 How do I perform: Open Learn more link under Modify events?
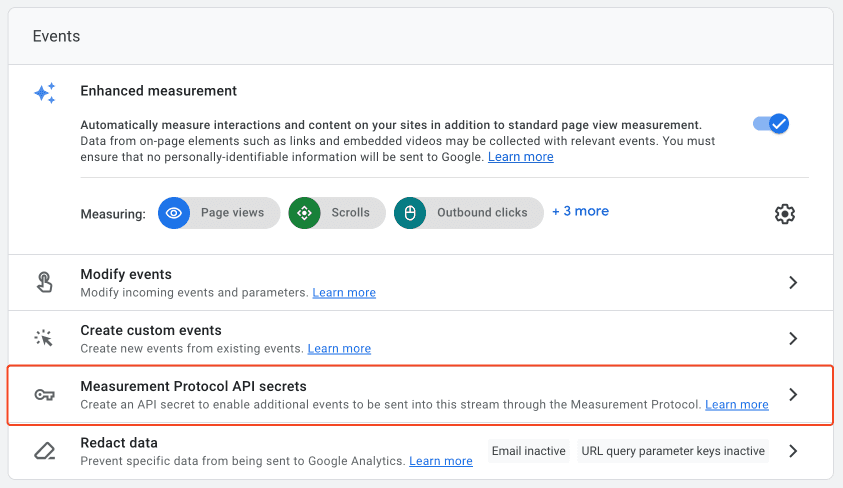[344, 293]
